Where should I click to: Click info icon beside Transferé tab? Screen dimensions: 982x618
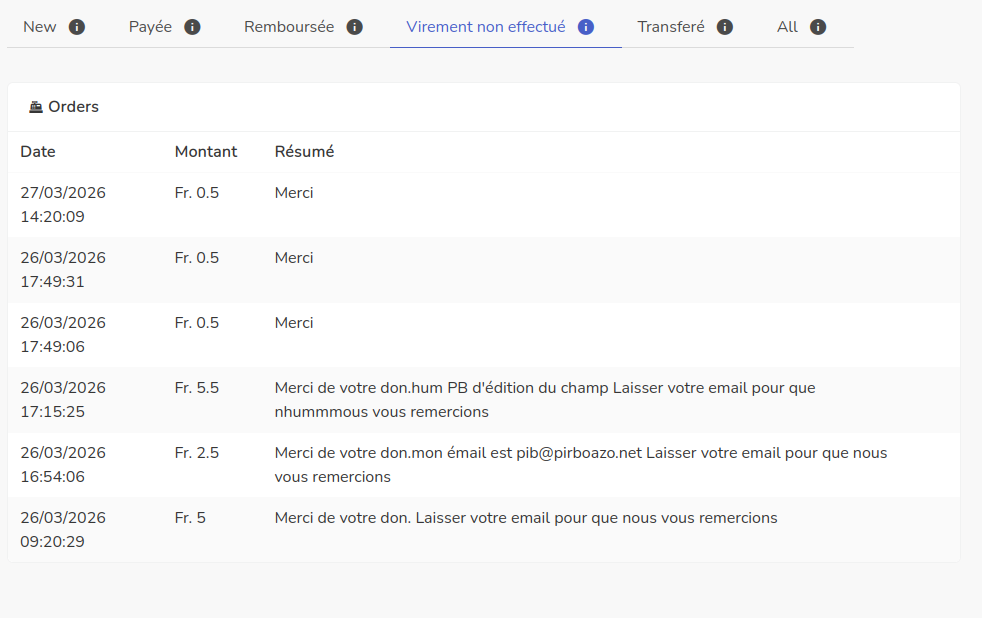725,27
